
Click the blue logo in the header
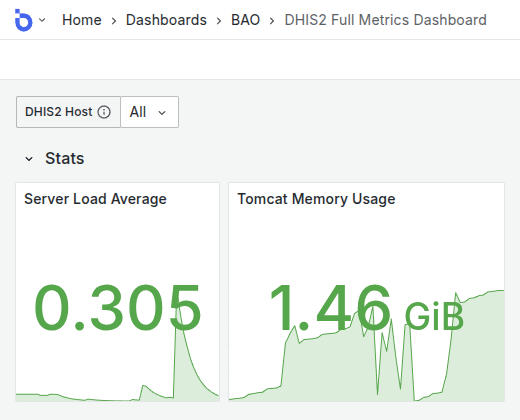(x=24, y=20)
